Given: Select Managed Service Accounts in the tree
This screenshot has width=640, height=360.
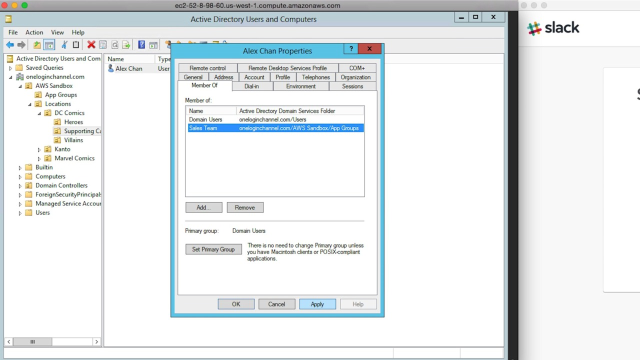Looking at the screenshot, I should (68, 204).
